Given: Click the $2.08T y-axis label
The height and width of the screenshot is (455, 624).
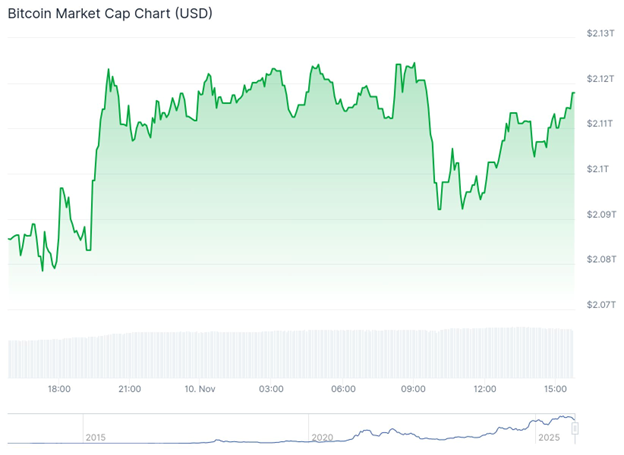Looking at the screenshot, I should 602,259.
